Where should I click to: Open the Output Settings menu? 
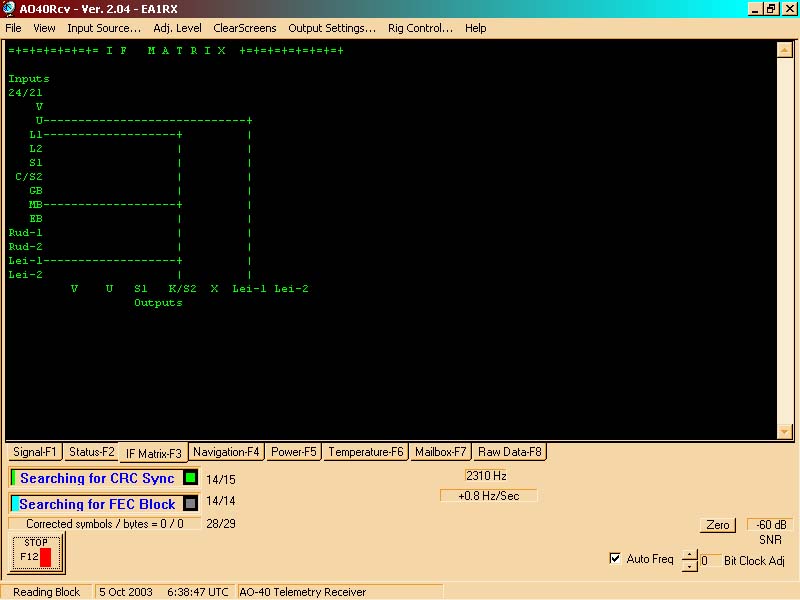pyautogui.click(x=332, y=28)
